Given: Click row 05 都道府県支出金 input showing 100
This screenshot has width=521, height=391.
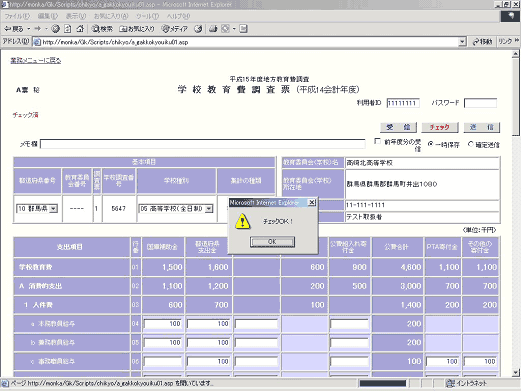Looking at the screenshot, I should click(208, 343).
